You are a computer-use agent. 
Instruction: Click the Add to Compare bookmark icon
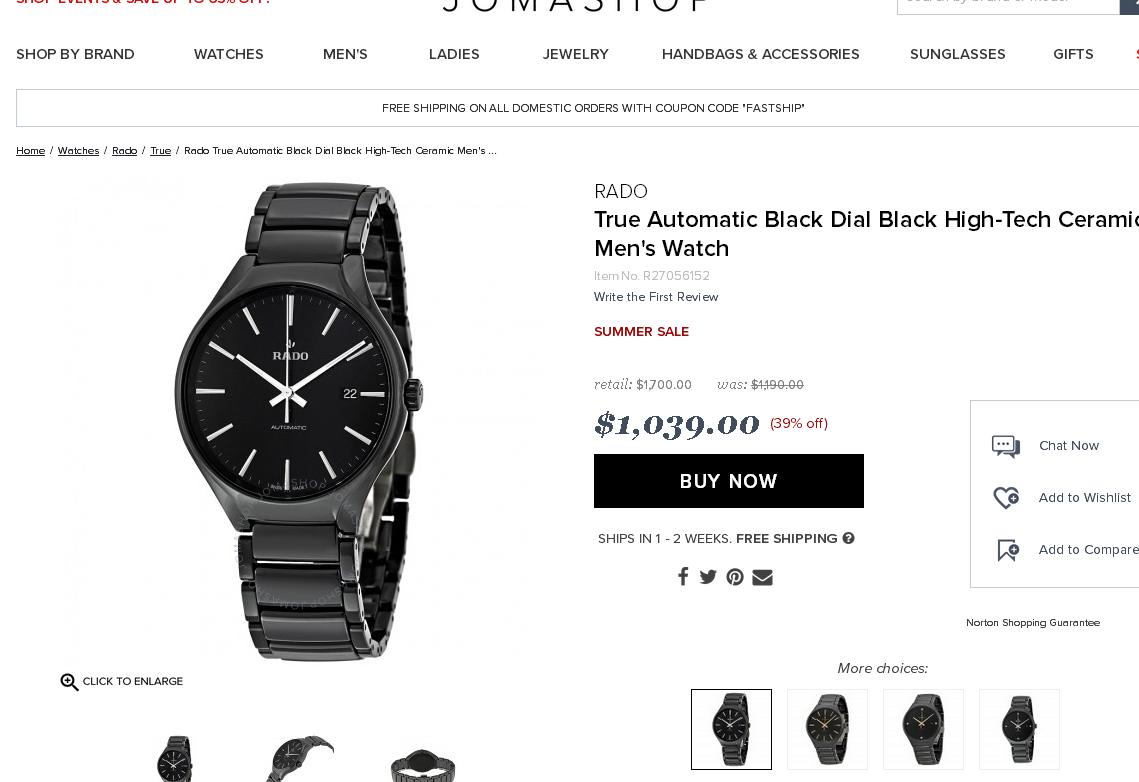pyautogui.click(x=1008, y=550)
